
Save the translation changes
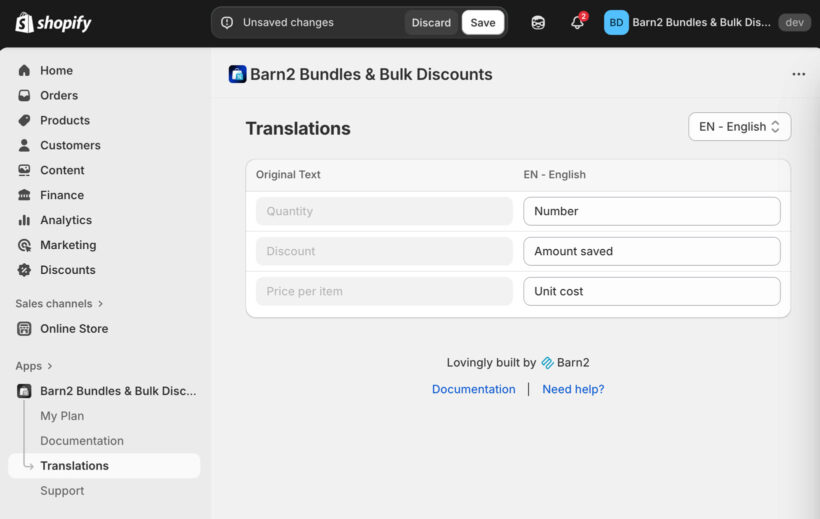(483, 22)
